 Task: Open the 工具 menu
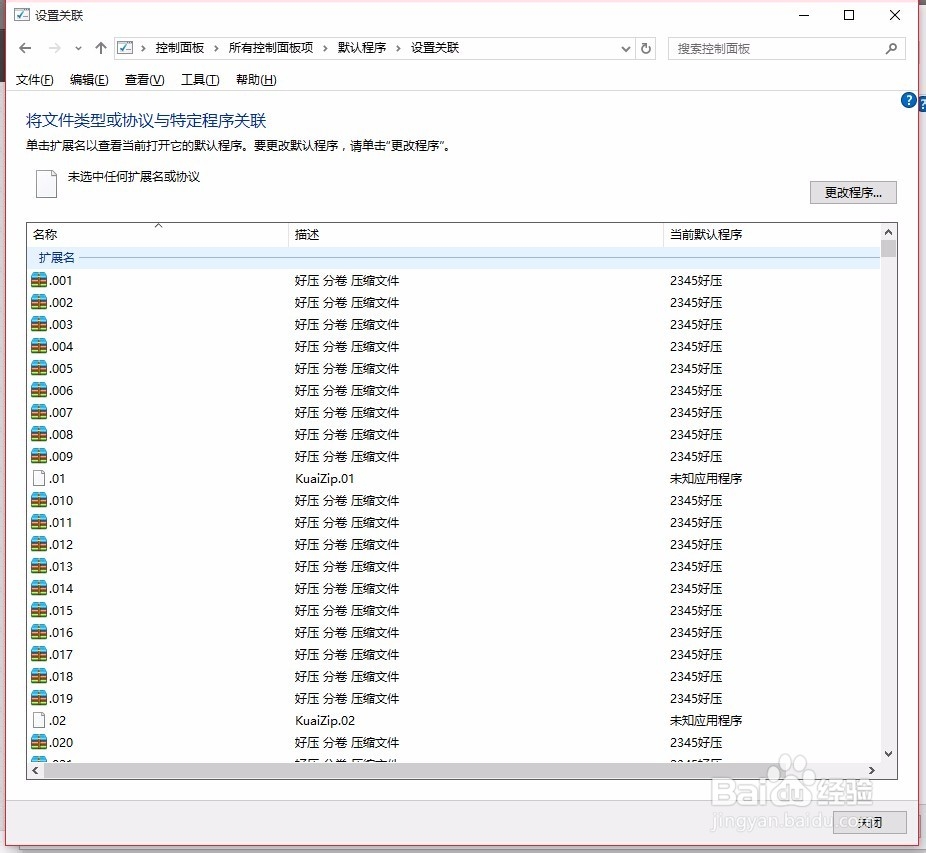(198, 80)
